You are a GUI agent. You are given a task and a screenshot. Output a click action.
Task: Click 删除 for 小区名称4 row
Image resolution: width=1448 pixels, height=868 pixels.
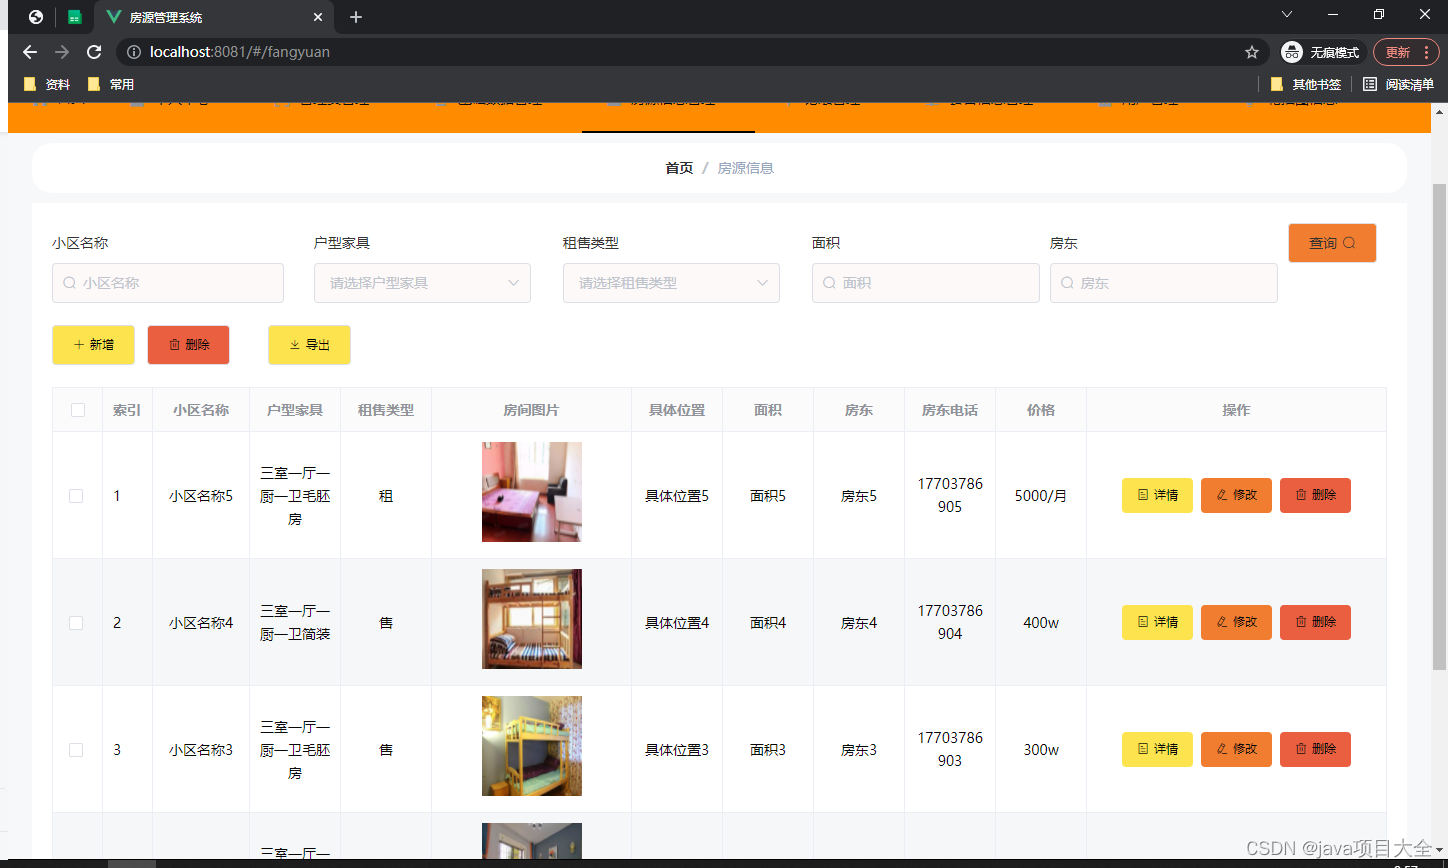[1315, 623]
